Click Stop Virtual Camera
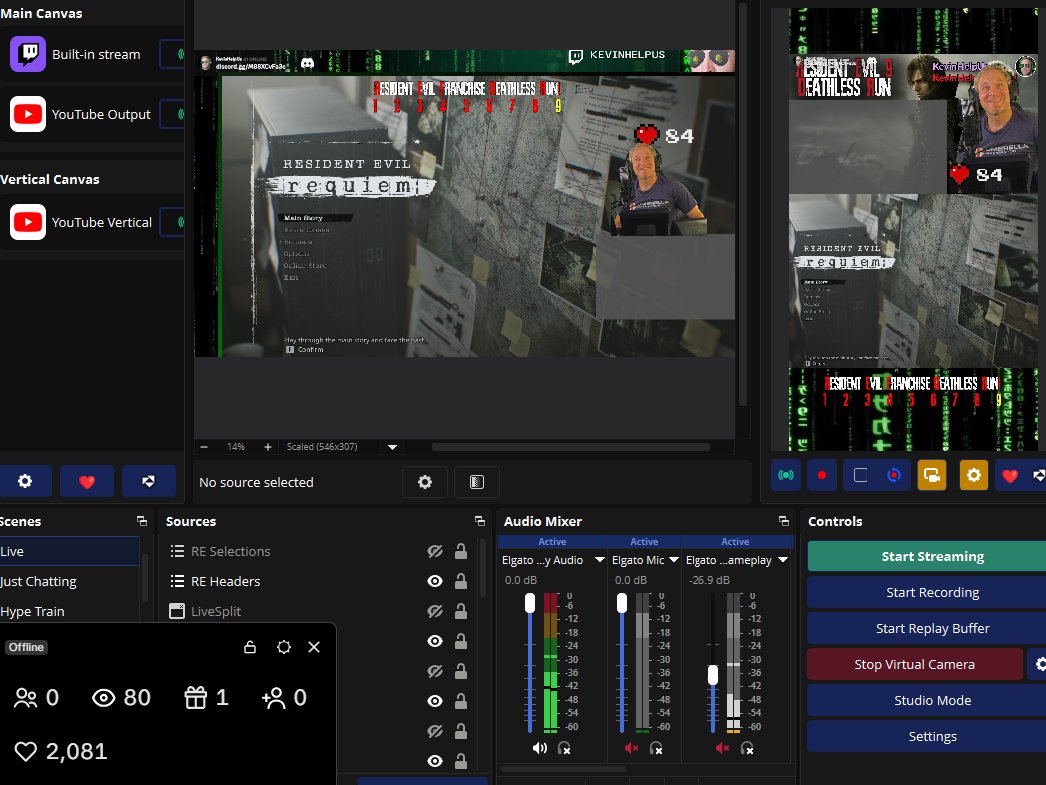This screenshot has width=1046, height=785. coord(915,664)
